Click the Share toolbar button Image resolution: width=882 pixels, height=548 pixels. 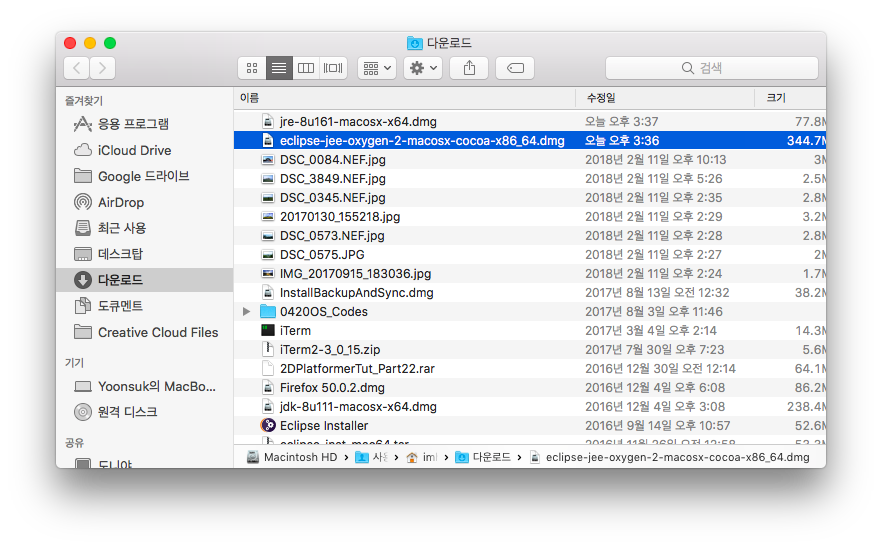point(469,68)
